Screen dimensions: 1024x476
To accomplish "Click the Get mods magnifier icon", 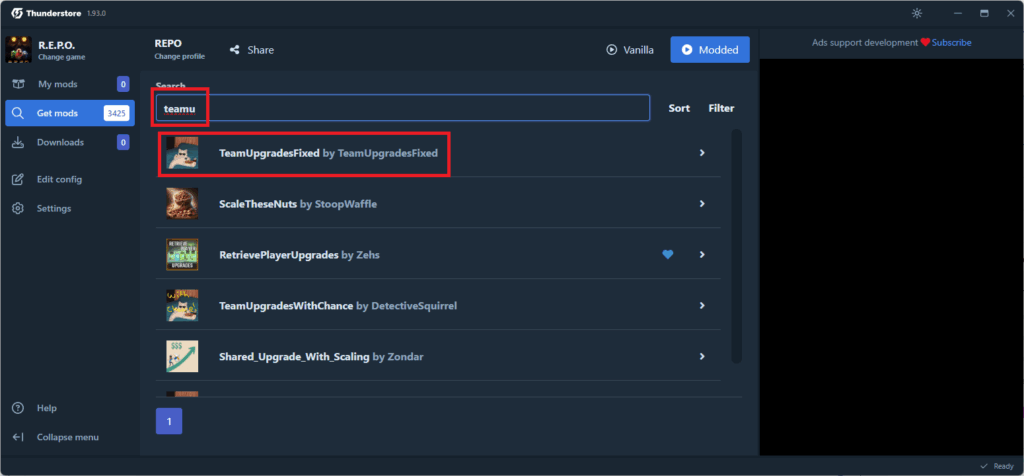I will pos(18,113).
